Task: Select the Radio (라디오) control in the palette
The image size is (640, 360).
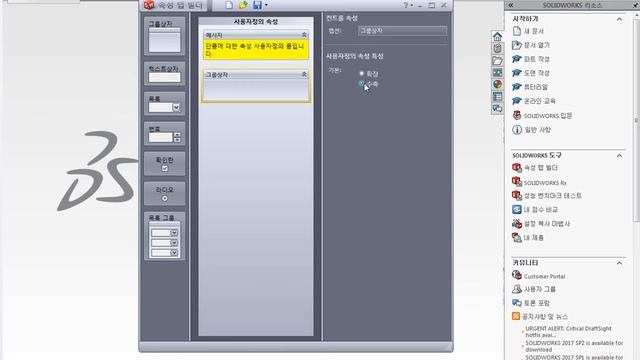Action: pos(164,193)
